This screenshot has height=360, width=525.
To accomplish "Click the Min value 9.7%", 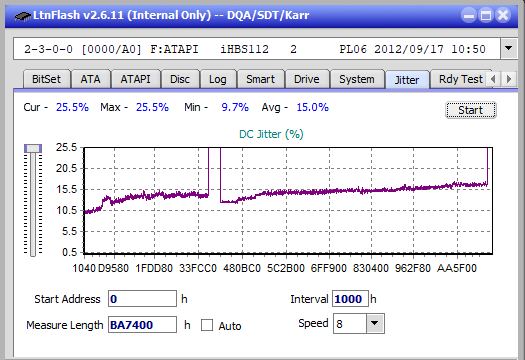I will pyautogui.click(x=235, y=107).
